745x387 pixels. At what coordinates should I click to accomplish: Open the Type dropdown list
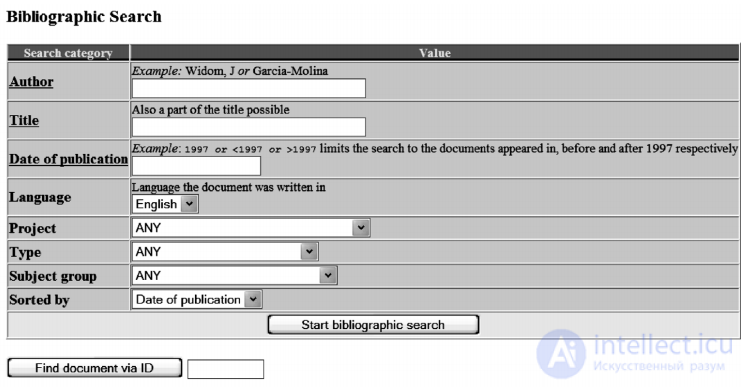point(225,252)
